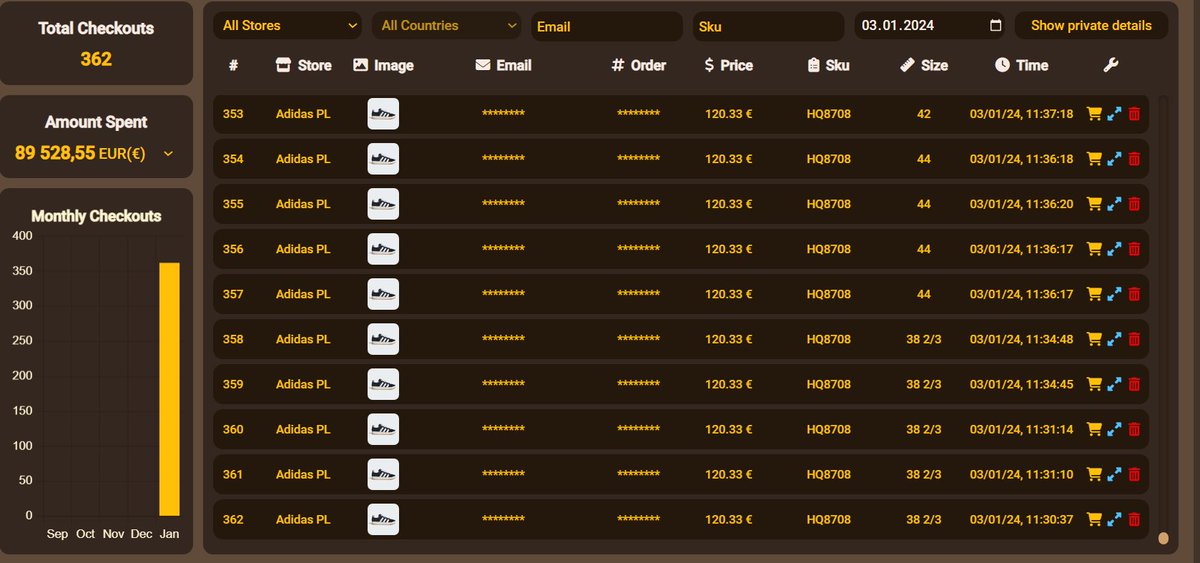Click the Size column header
This screenshot has height=563, width=1200.
click(x=924, y=65)
